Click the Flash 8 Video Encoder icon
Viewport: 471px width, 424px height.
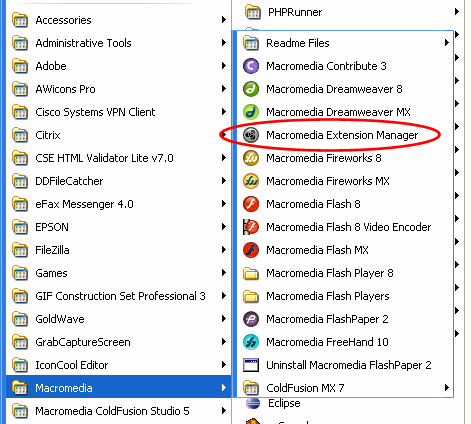(x=251, y=227)
